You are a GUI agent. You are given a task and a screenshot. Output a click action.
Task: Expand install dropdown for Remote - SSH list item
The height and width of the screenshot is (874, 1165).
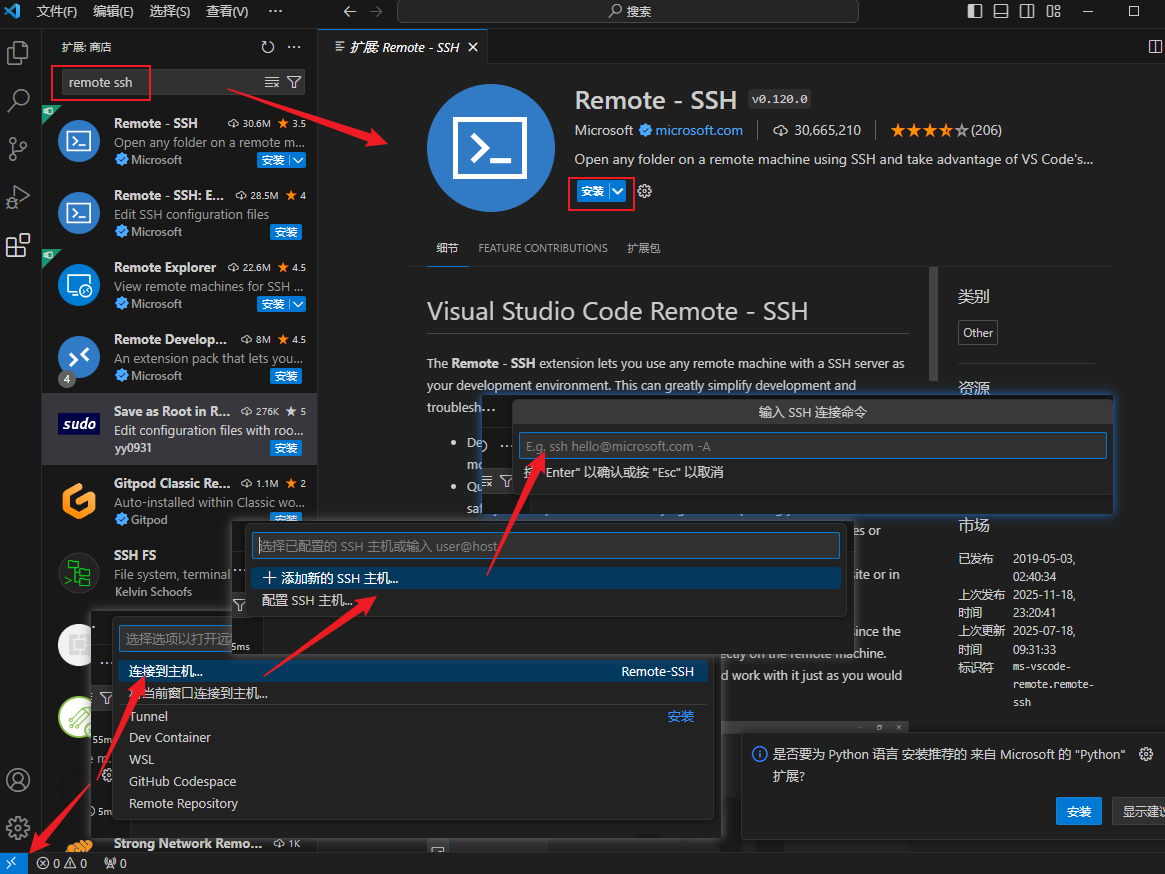(x=298, y=160)
